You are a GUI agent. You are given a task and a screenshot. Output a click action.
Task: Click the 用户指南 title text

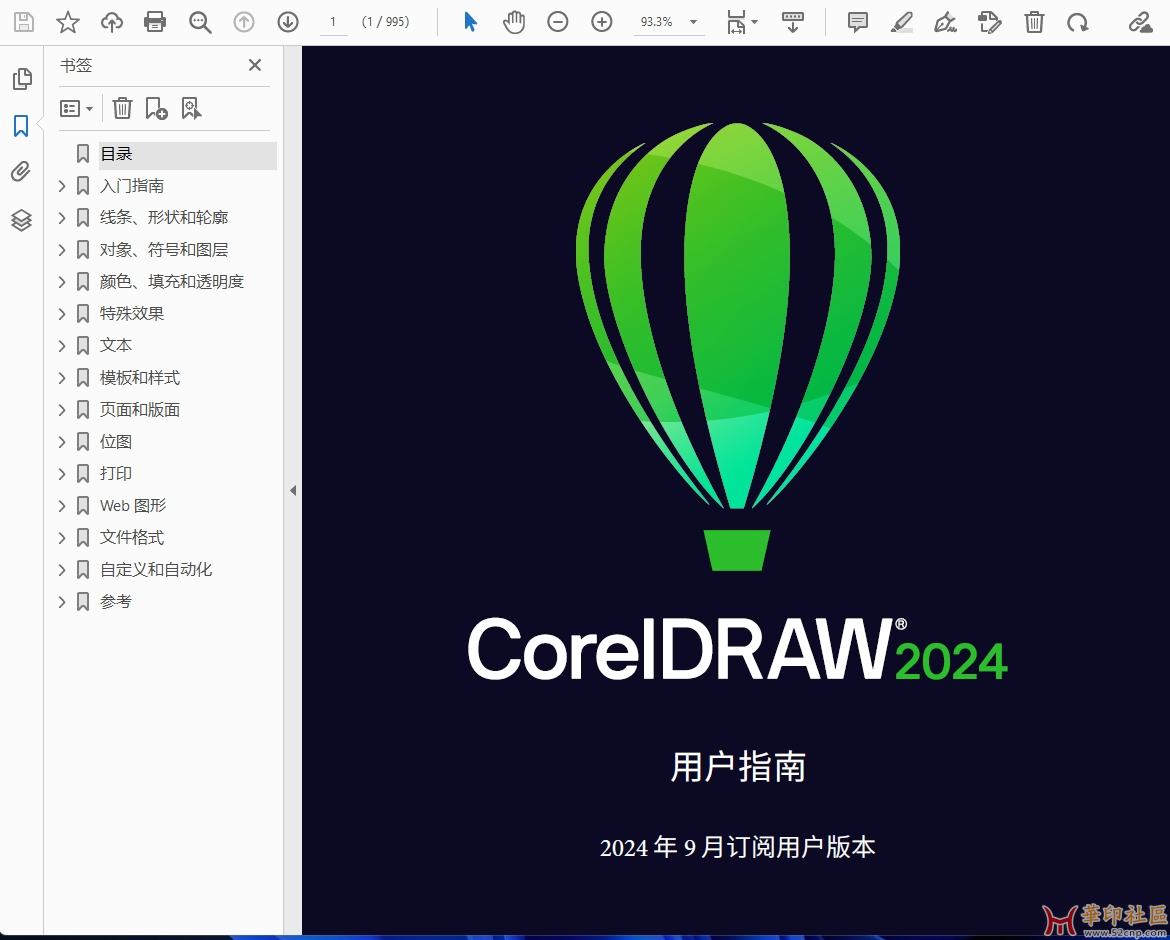(x=738, y=768)
